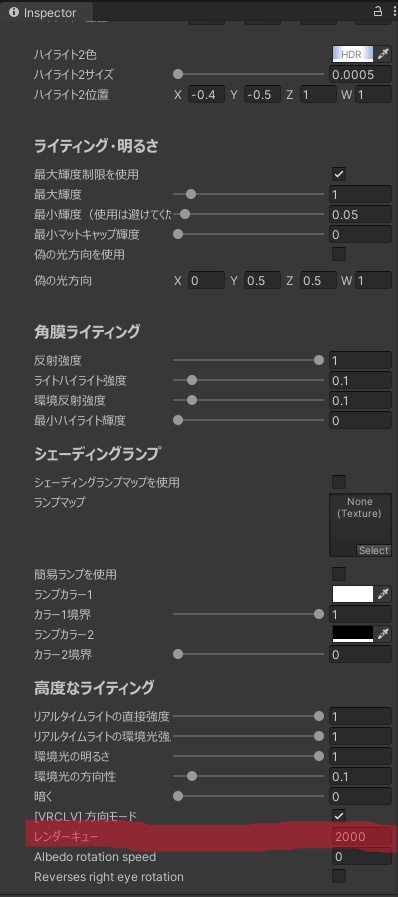Click the ハイライト2位置 Y field
The height and width of the screenshot is (897, 398).
[262, 94]
